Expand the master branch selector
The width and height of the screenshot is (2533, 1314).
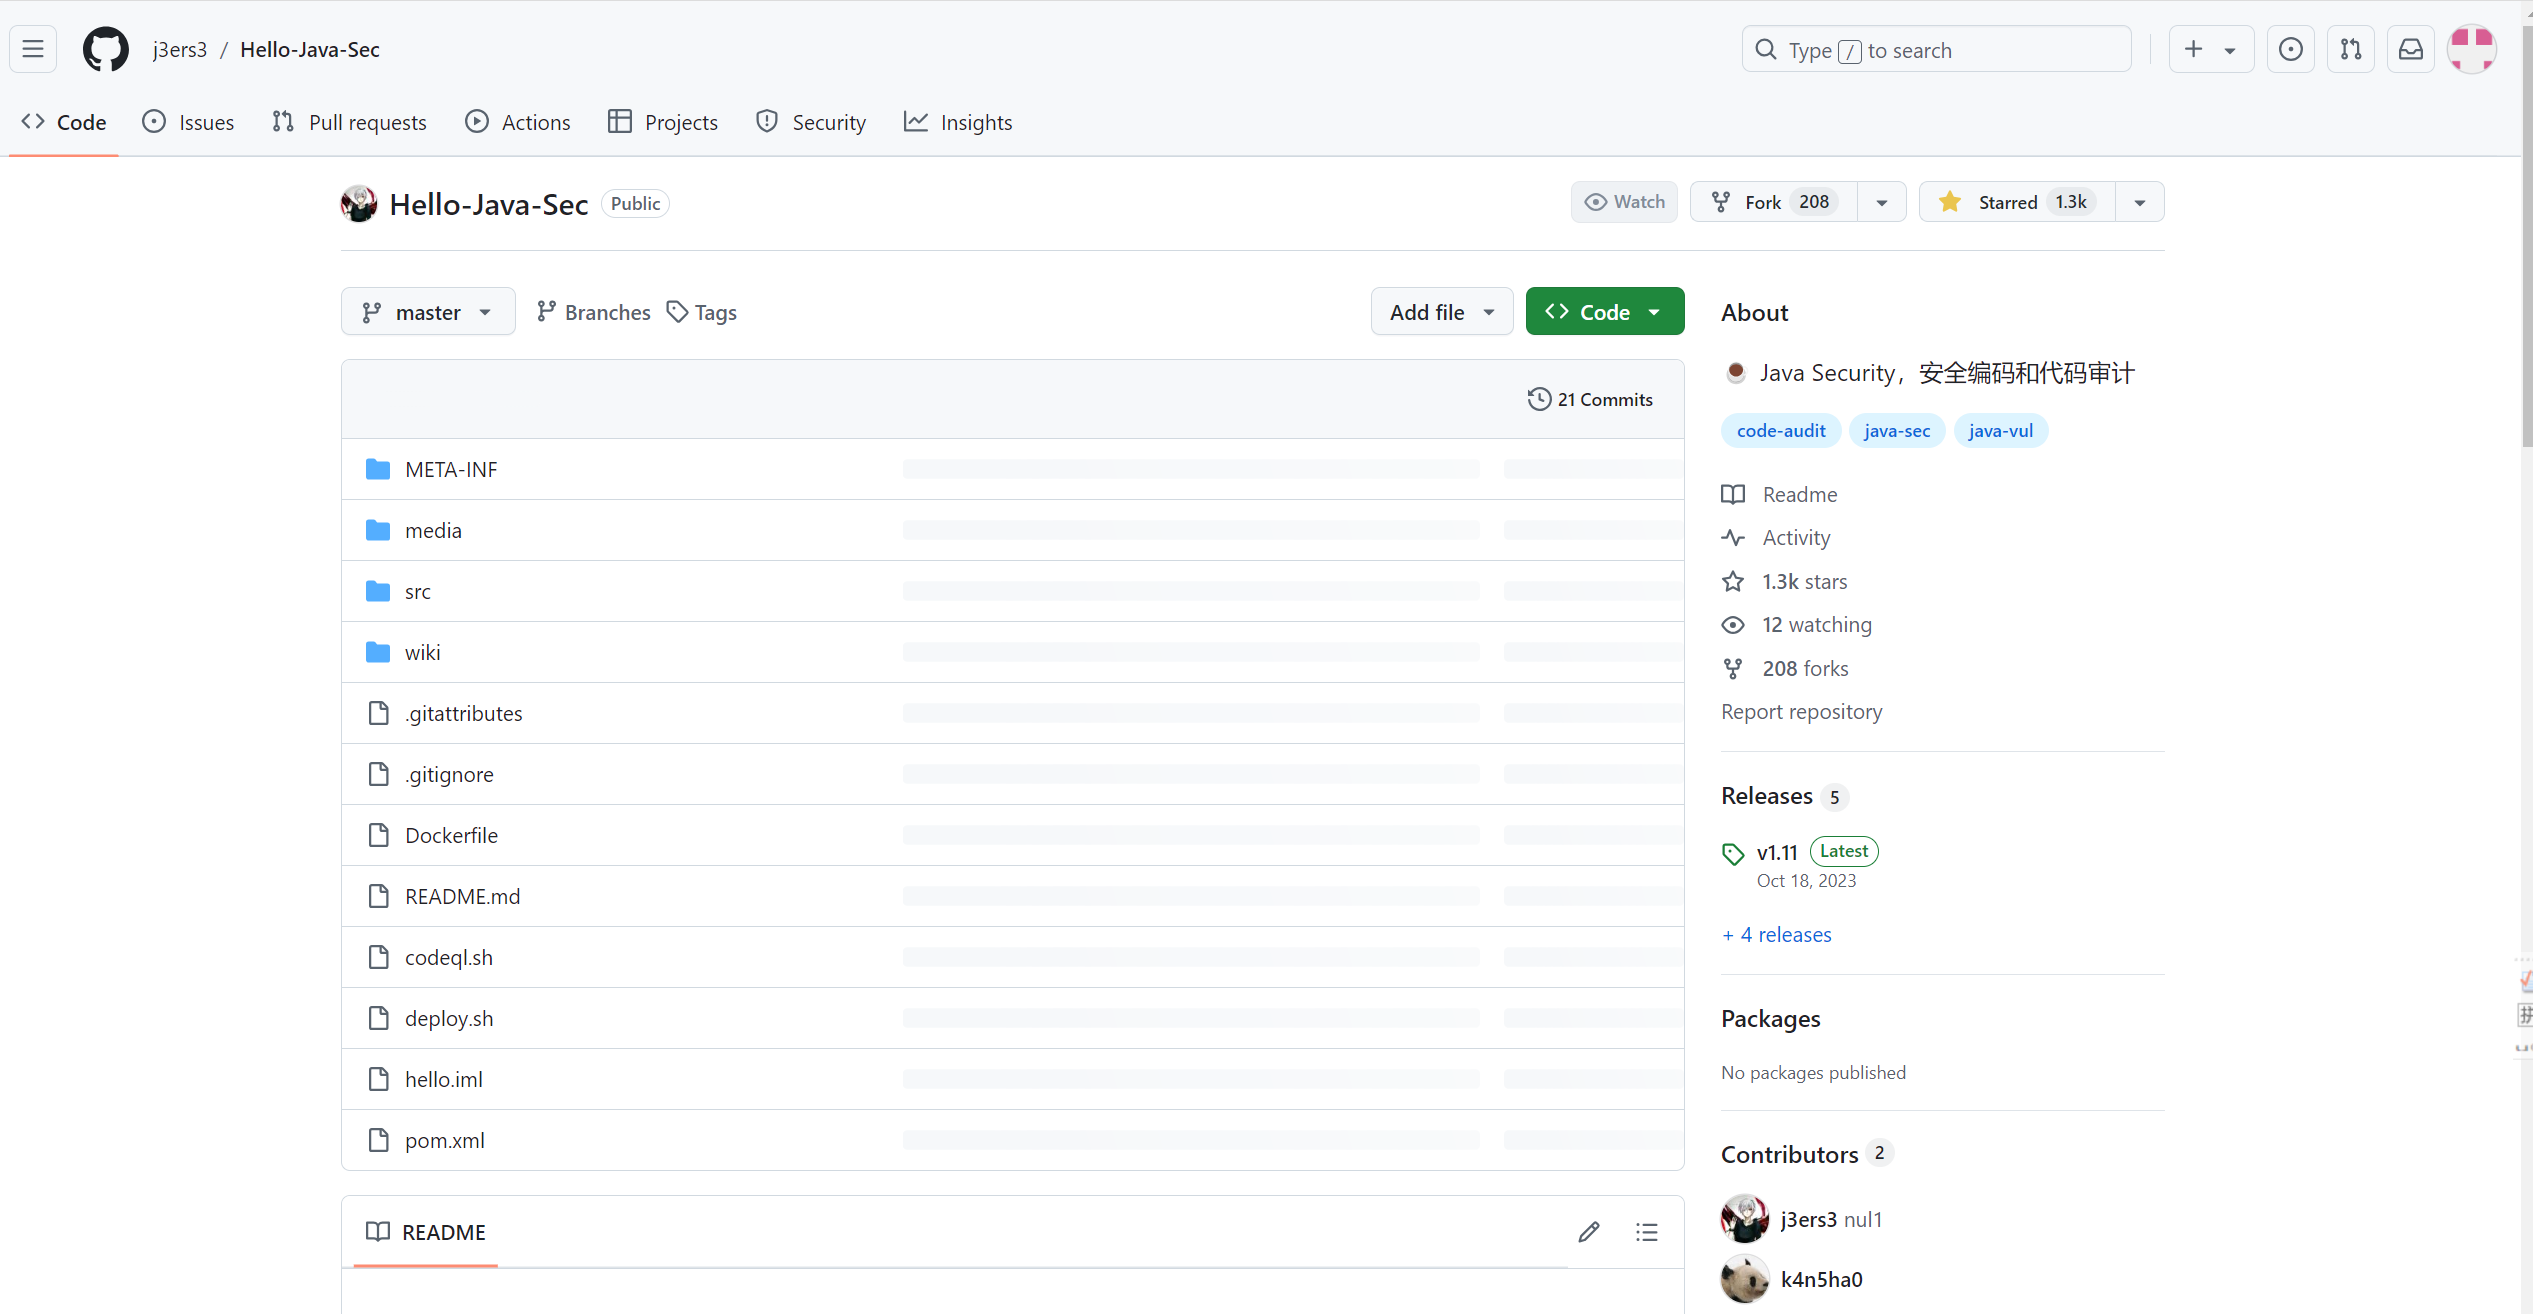coord(428,312)
